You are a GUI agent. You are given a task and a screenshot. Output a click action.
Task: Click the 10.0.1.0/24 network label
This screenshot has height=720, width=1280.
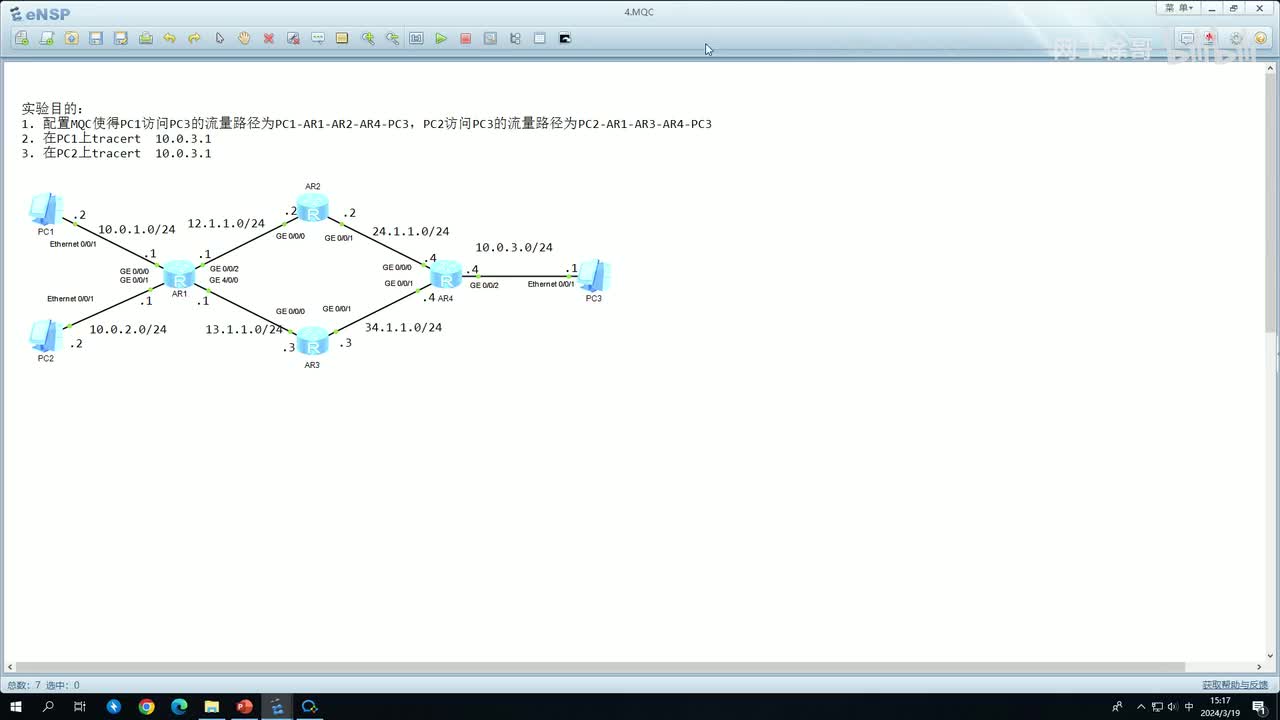pos(136,230)
